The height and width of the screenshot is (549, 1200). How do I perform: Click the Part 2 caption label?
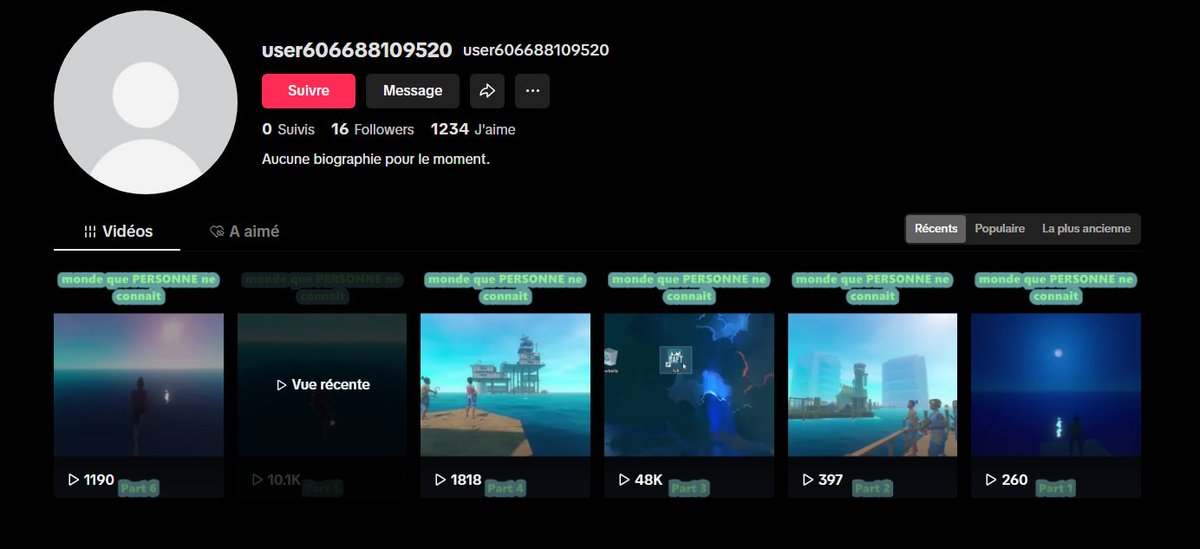pos(872,489)
